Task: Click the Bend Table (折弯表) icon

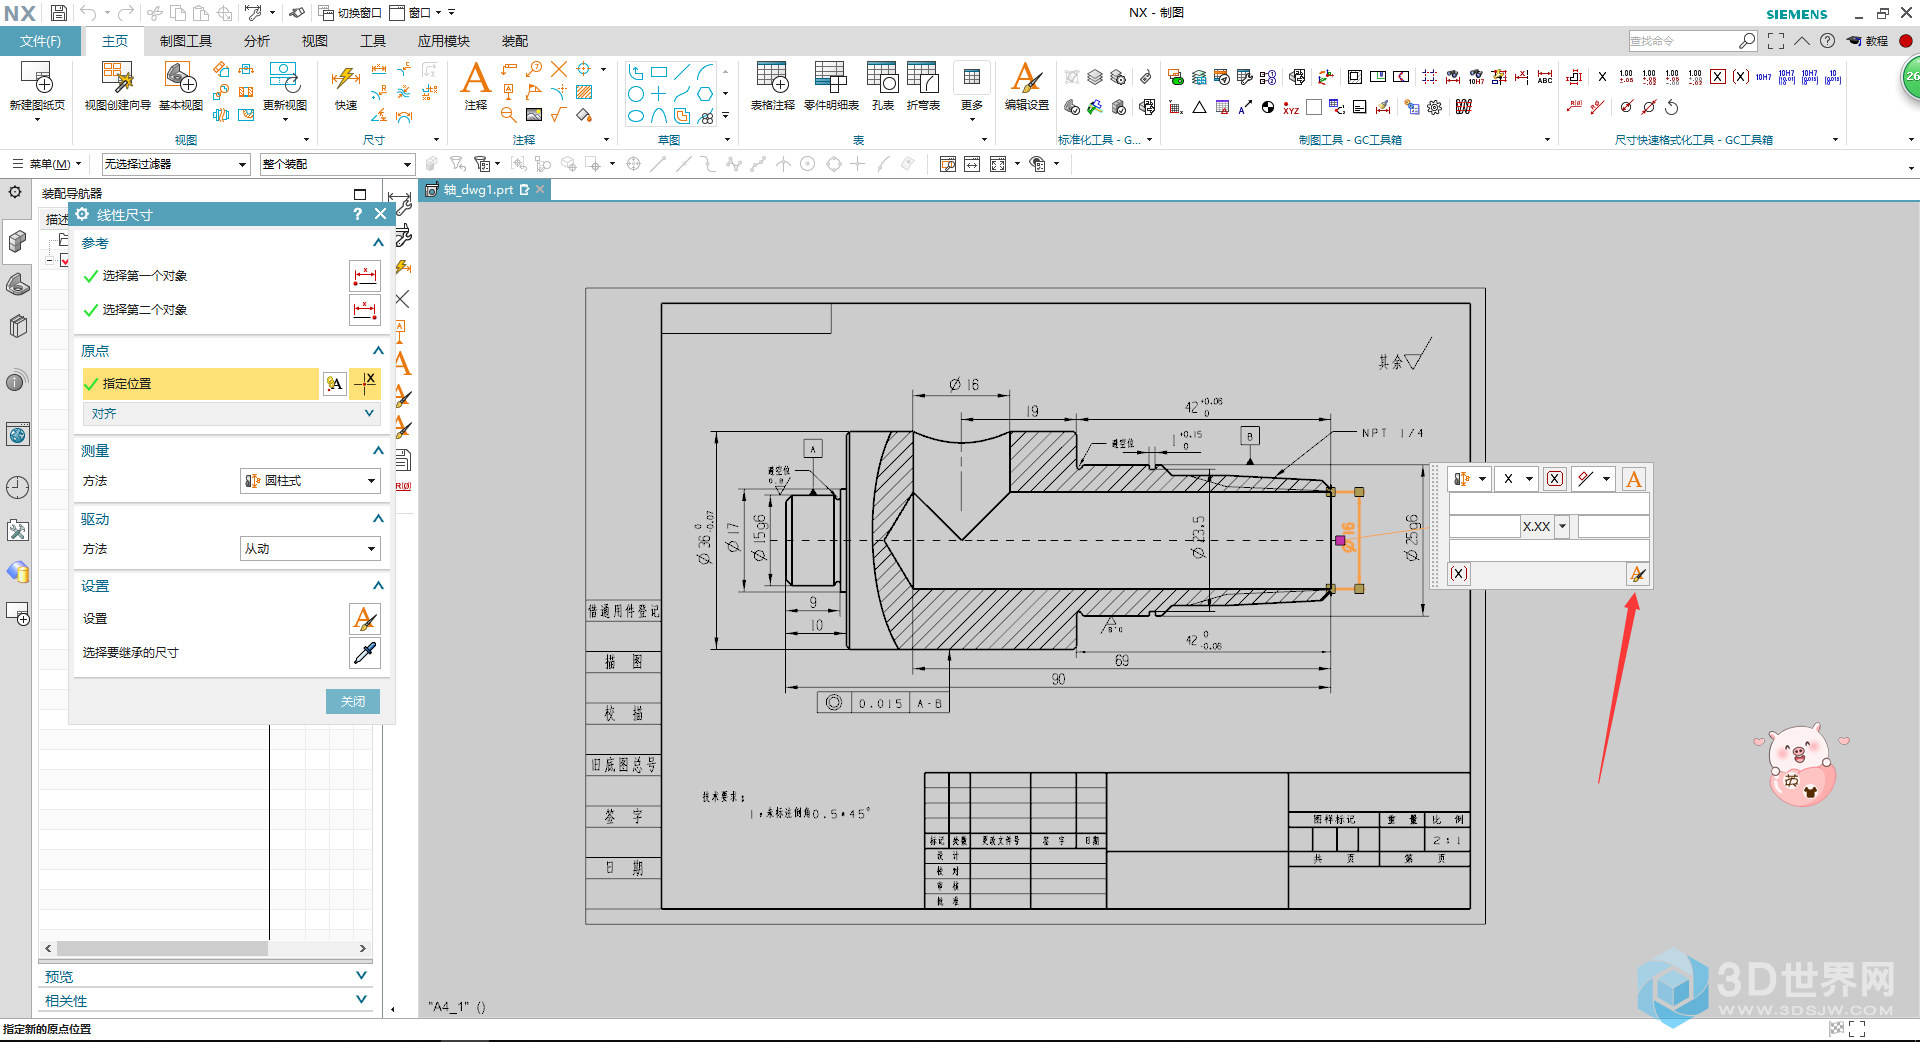Action: 923,78
